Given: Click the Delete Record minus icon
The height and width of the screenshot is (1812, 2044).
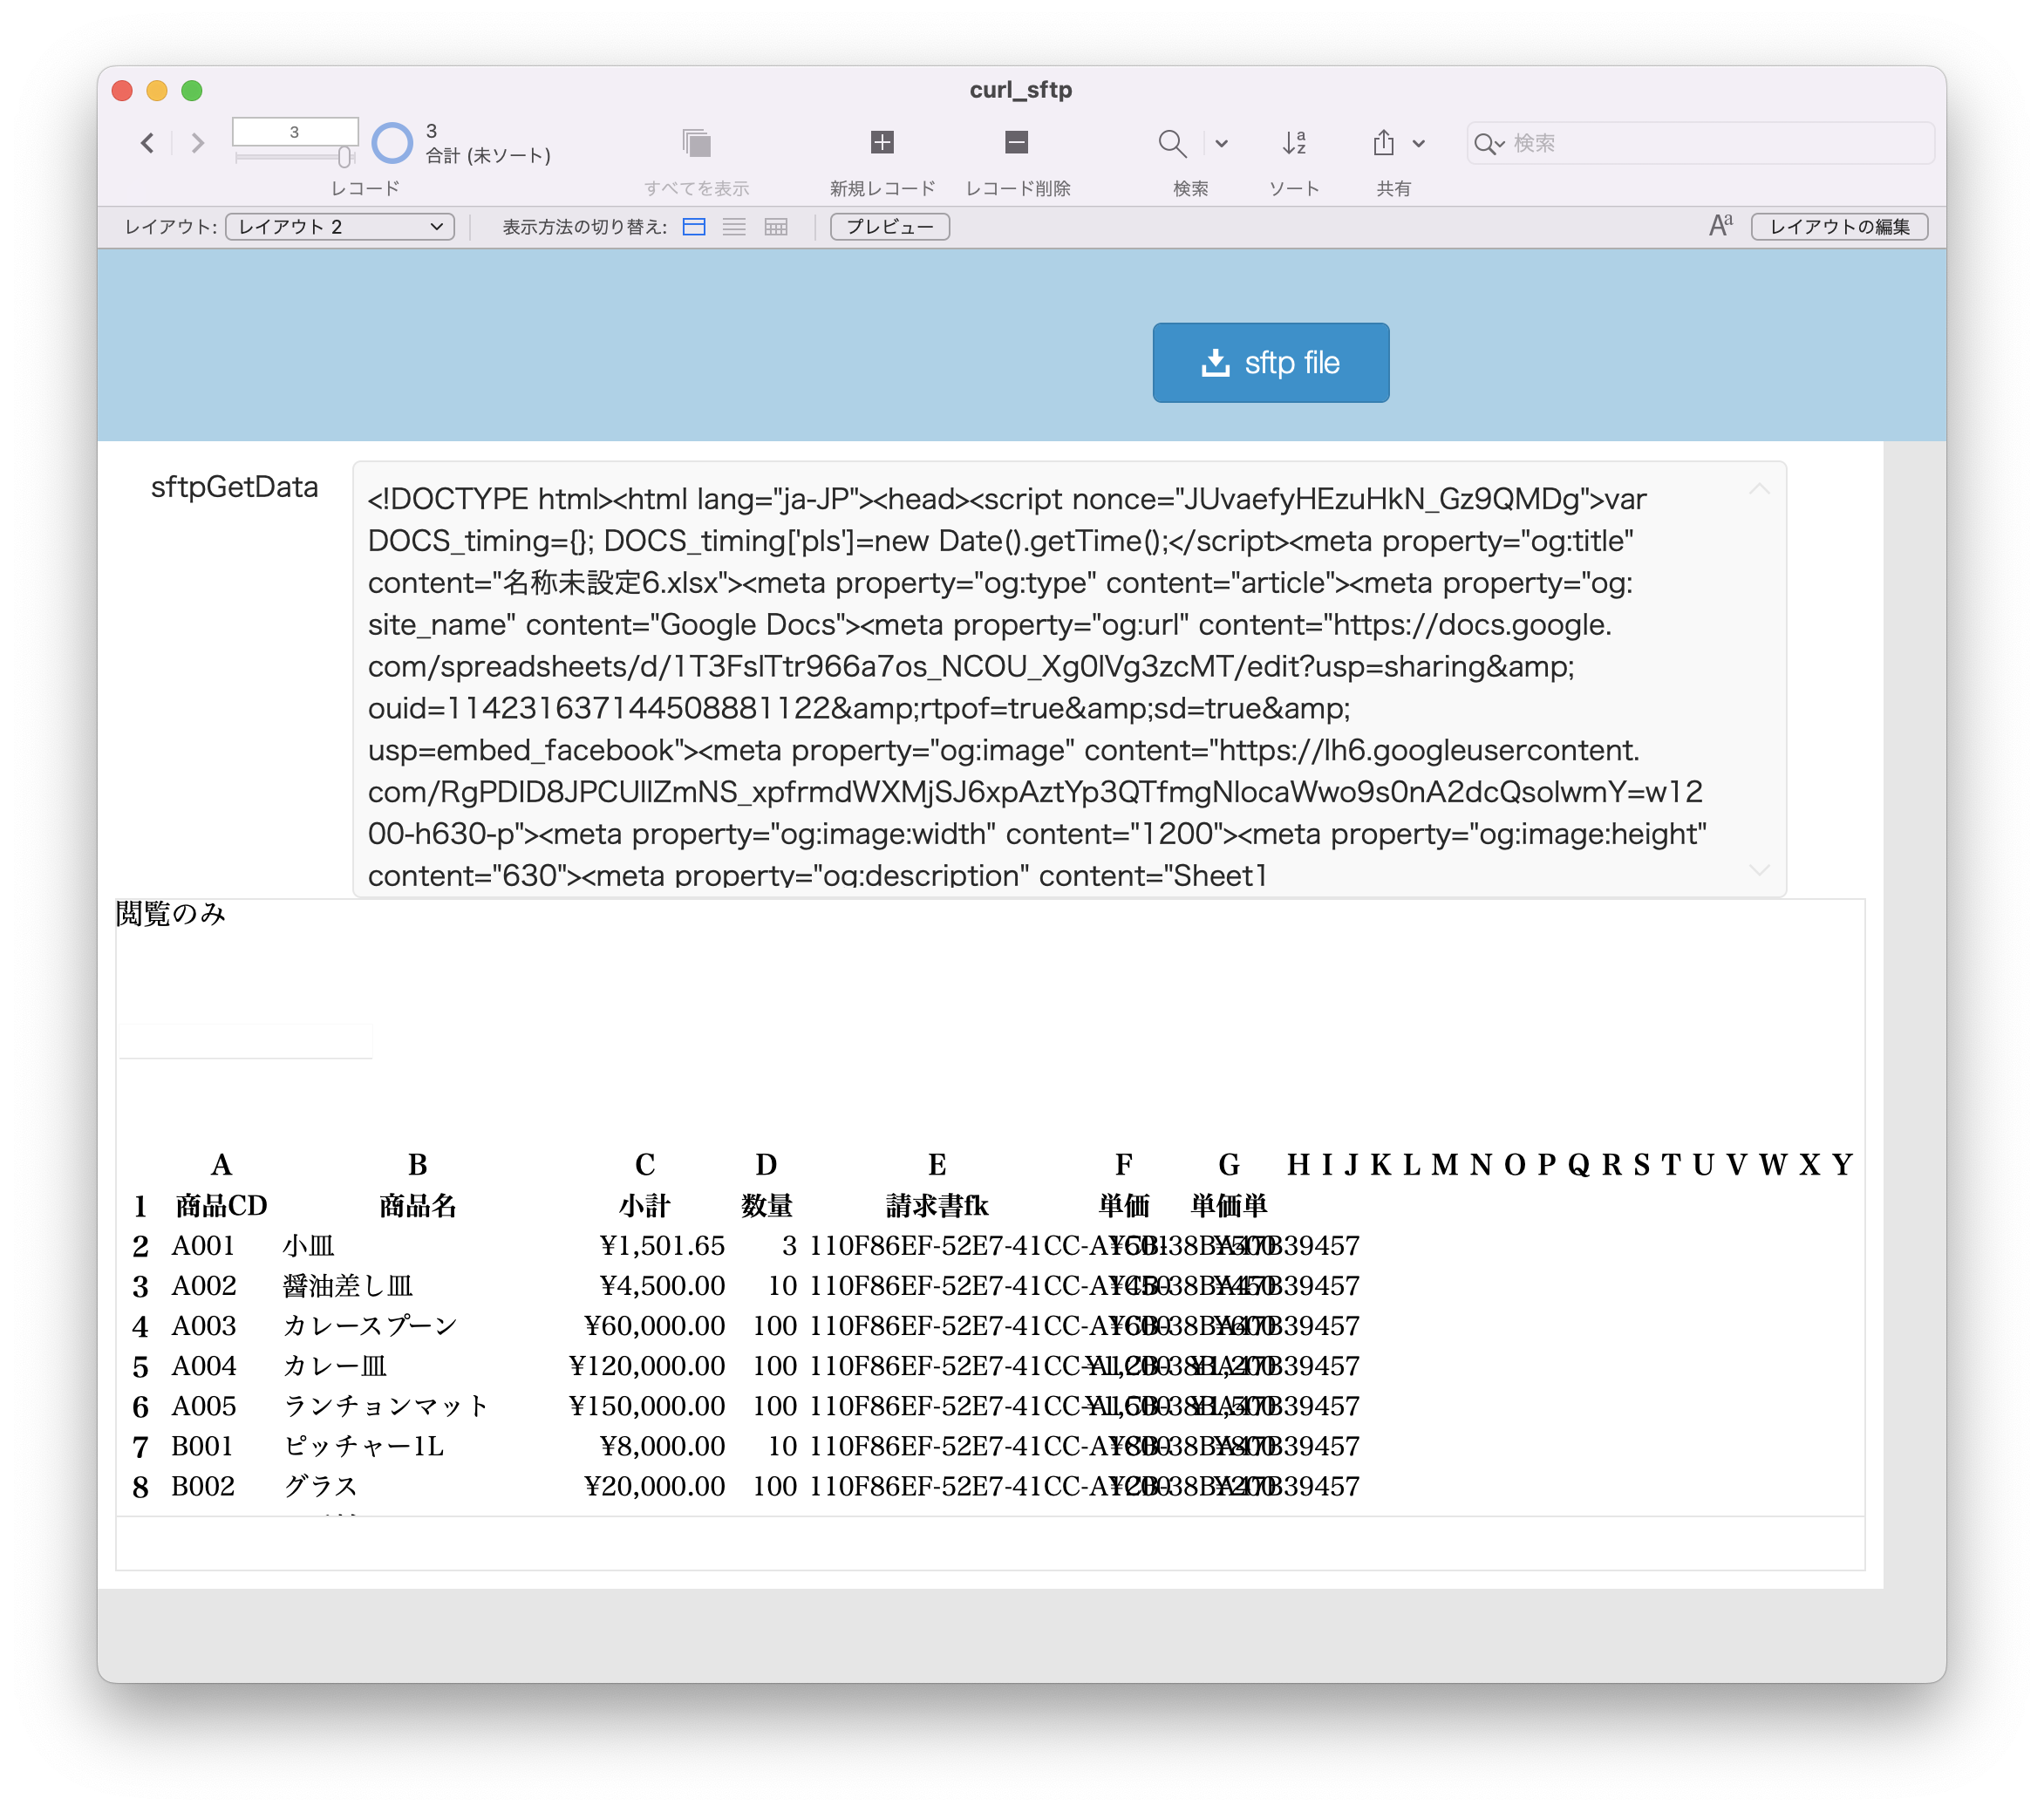Looking at the screenshot, I should click(1016, 143).
